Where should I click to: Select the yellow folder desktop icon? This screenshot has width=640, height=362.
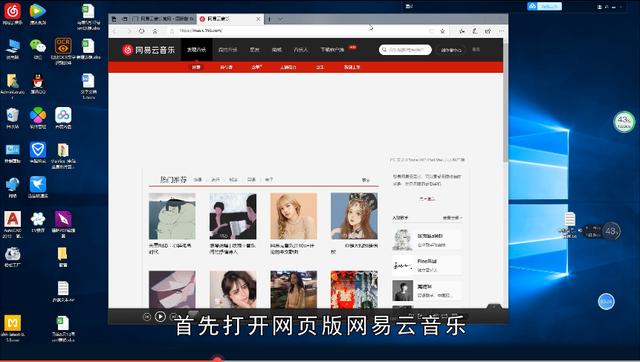click(62, 254)
